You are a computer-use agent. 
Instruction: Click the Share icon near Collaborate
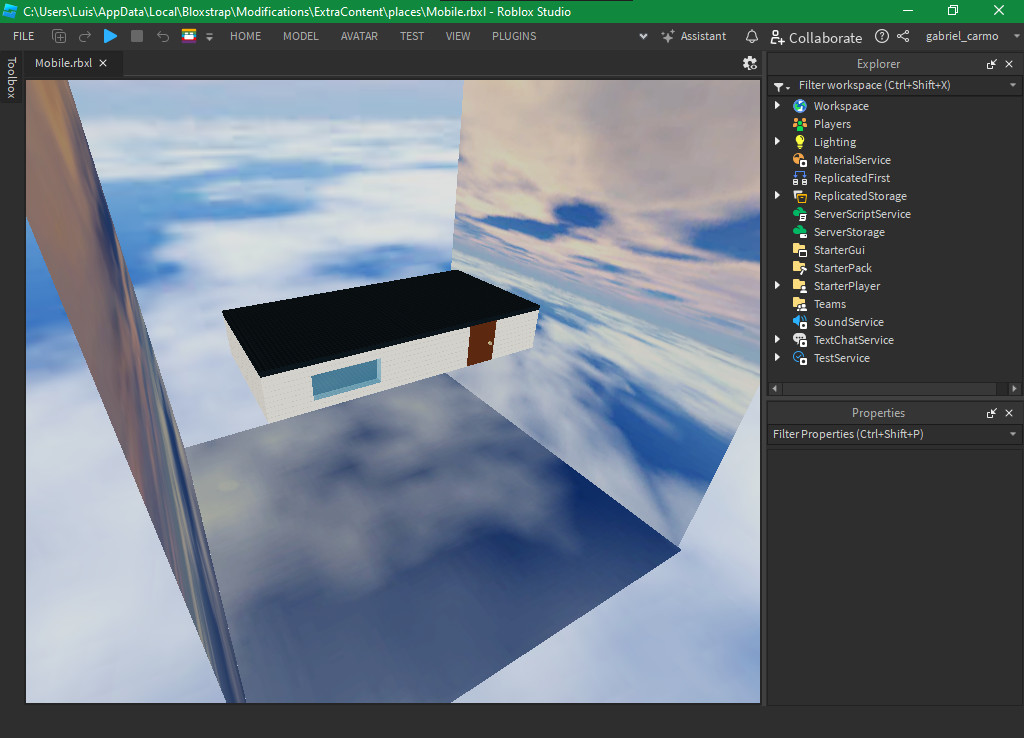coord(902,36)
